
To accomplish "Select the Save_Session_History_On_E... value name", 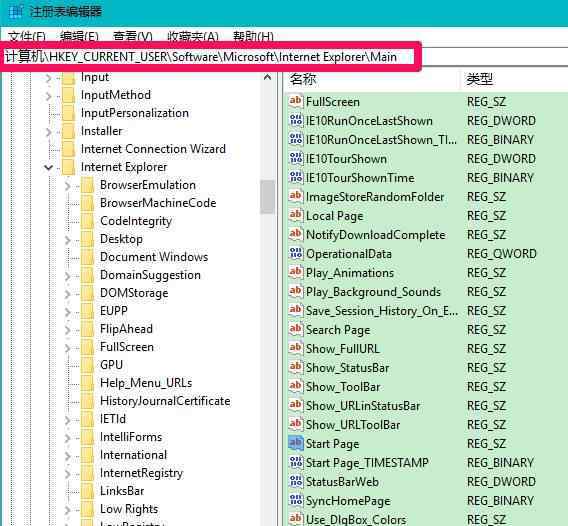I will coord(382,311).
